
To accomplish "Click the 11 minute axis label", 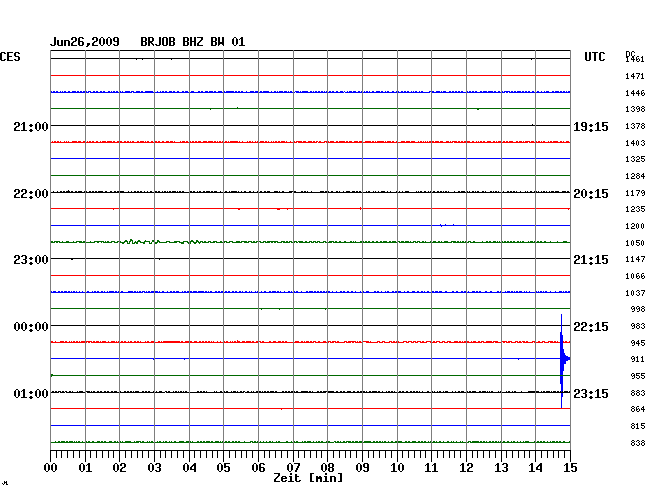I will 431,468.
